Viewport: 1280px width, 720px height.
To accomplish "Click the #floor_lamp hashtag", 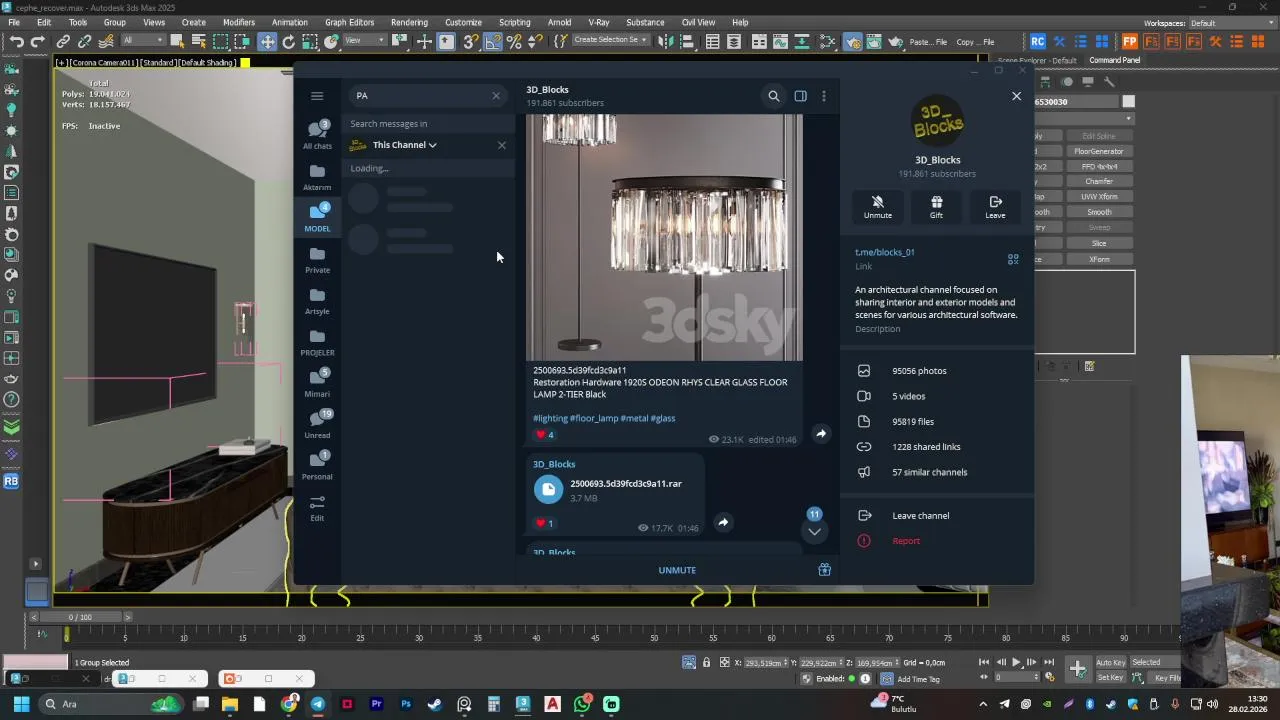I will pyautogui.click(x=594, y=418).
